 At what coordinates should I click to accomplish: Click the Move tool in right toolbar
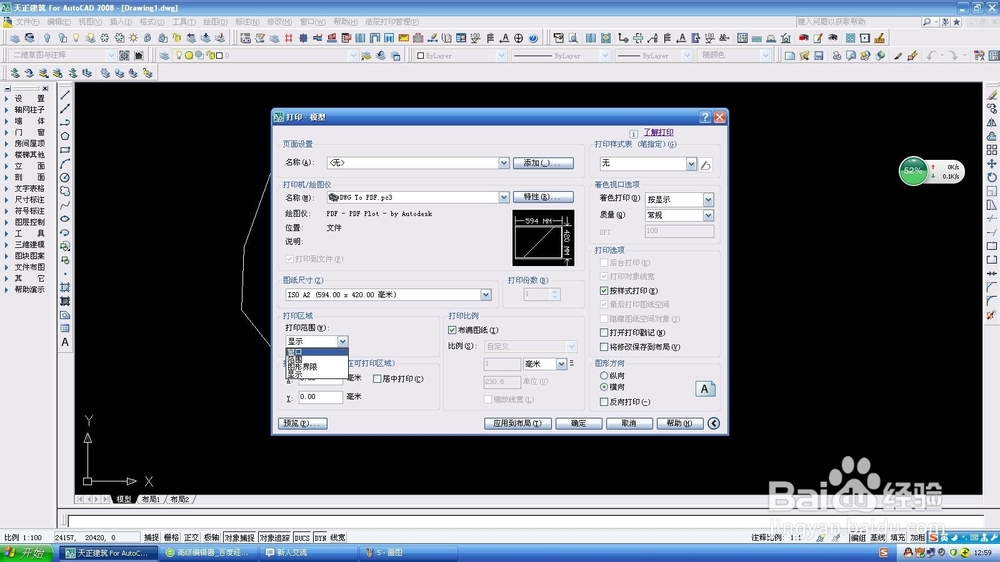[992, 164]
